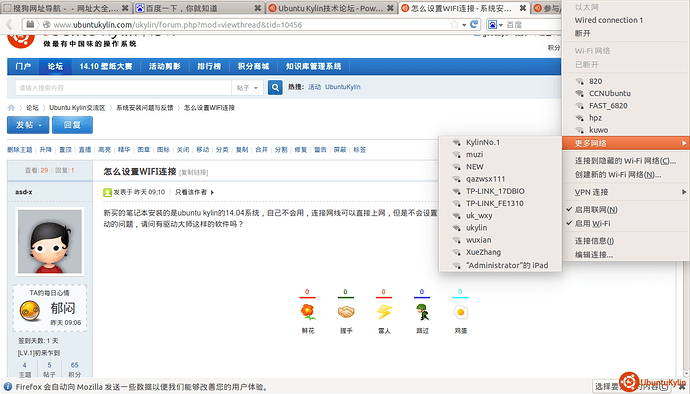Click the soldier passer-by reaction icon
This screenshot has width=690, height=394.
pyautogui.click(x=422, y=312)
